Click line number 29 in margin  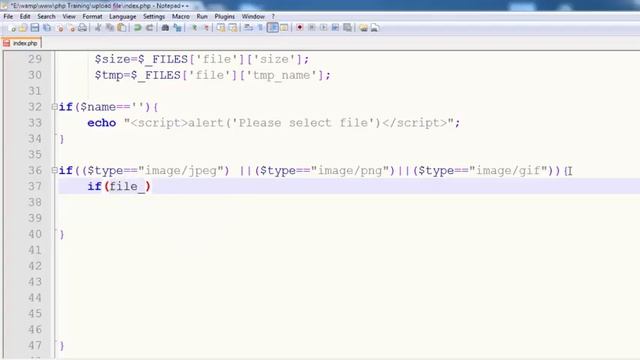tap(35, 59)
